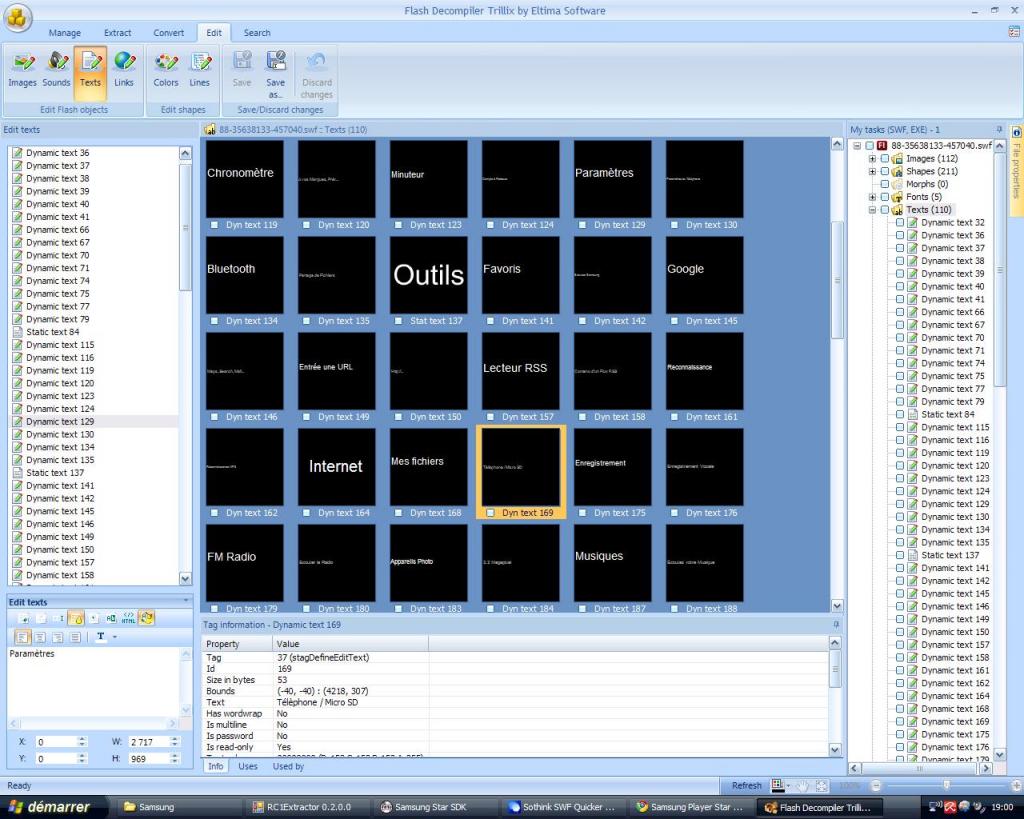Screen dimensions: 1024x819
Task: Switch to the Uses tab
Action: pyautogui.click(x=248, y=766)
